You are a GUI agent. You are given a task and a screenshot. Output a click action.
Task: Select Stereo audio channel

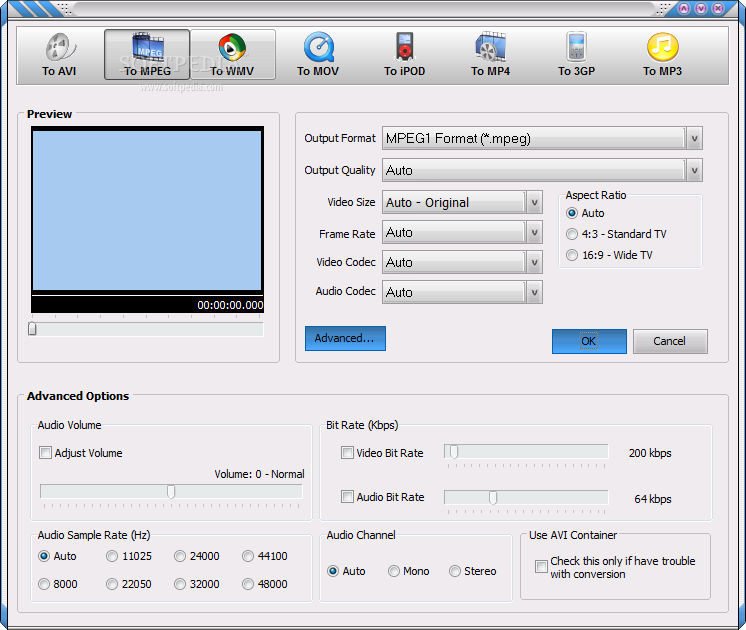pos(455,571)
